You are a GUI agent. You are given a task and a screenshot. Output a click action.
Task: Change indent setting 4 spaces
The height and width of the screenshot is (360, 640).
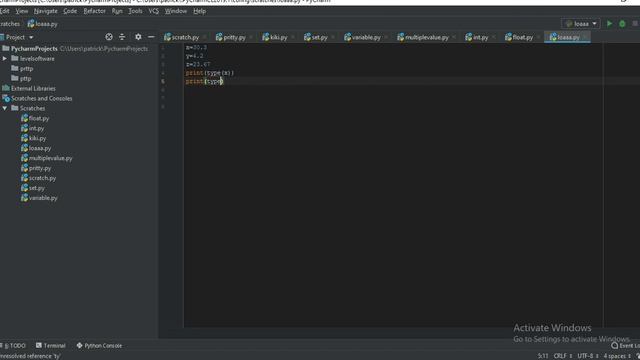coord(617,356)
